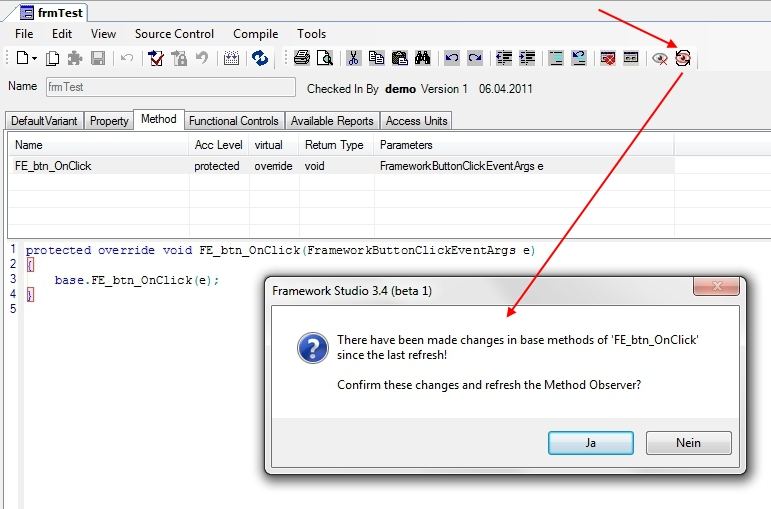The width and height of the screenshot is (771, 509).
Task: Toggle the crossed-out eye observer icon
Action: click(x=660, y=58)
